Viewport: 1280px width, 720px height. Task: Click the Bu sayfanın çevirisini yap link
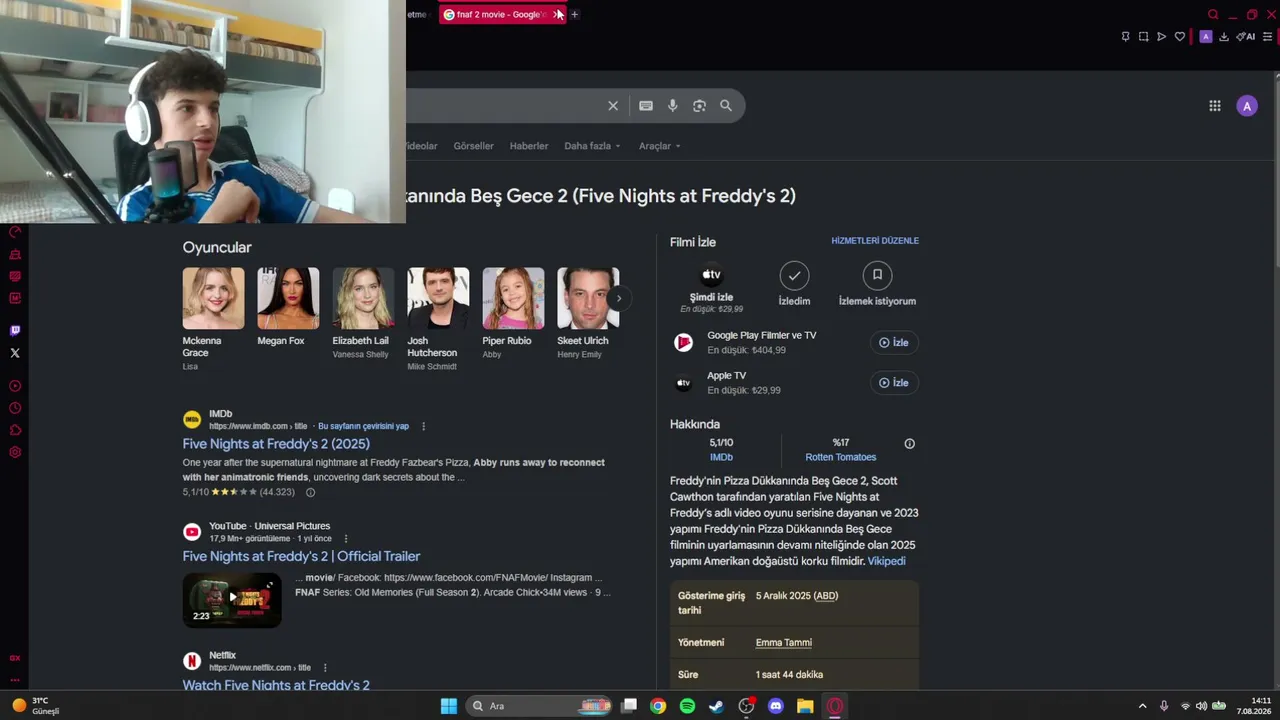coord(363,426)
